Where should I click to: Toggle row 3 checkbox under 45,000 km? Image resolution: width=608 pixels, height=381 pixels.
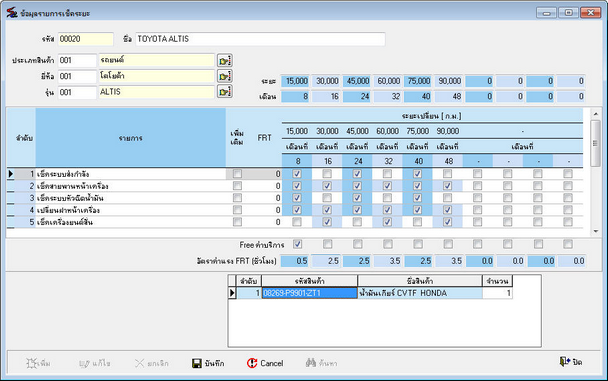coord(357,198)
